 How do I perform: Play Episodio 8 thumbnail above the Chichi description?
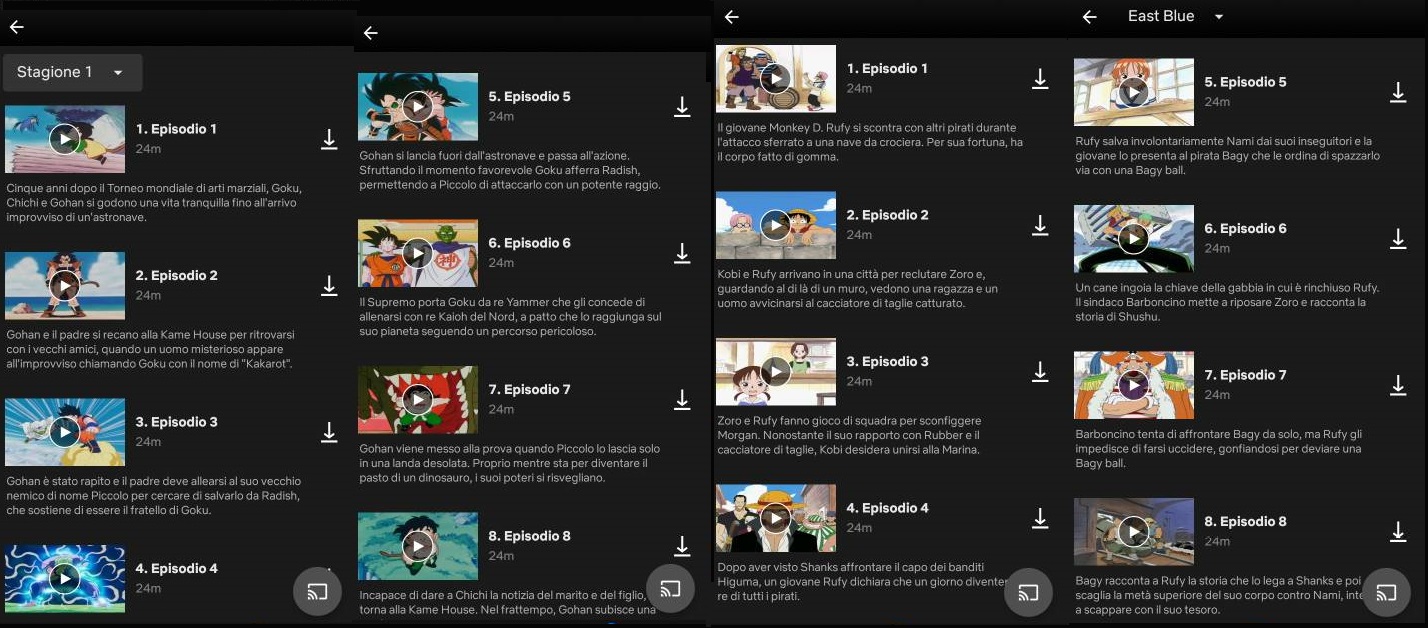pos(418,546)
